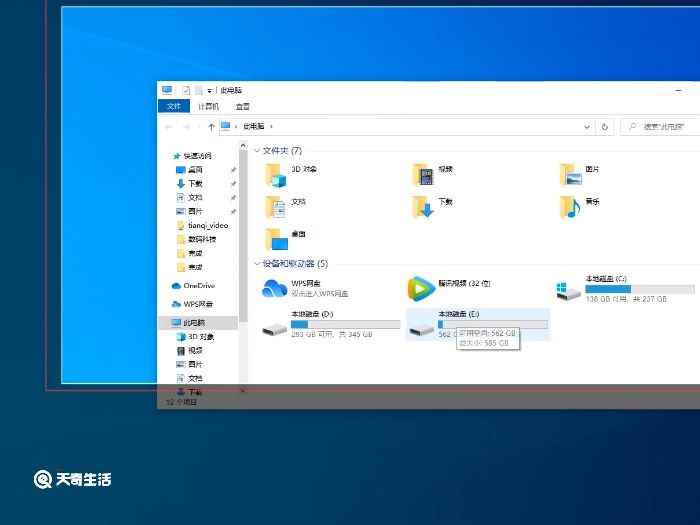This screenshot has width=700, height=525.
Task: Switch to the 计算机 ribbon tab
Action: point(208,106)
